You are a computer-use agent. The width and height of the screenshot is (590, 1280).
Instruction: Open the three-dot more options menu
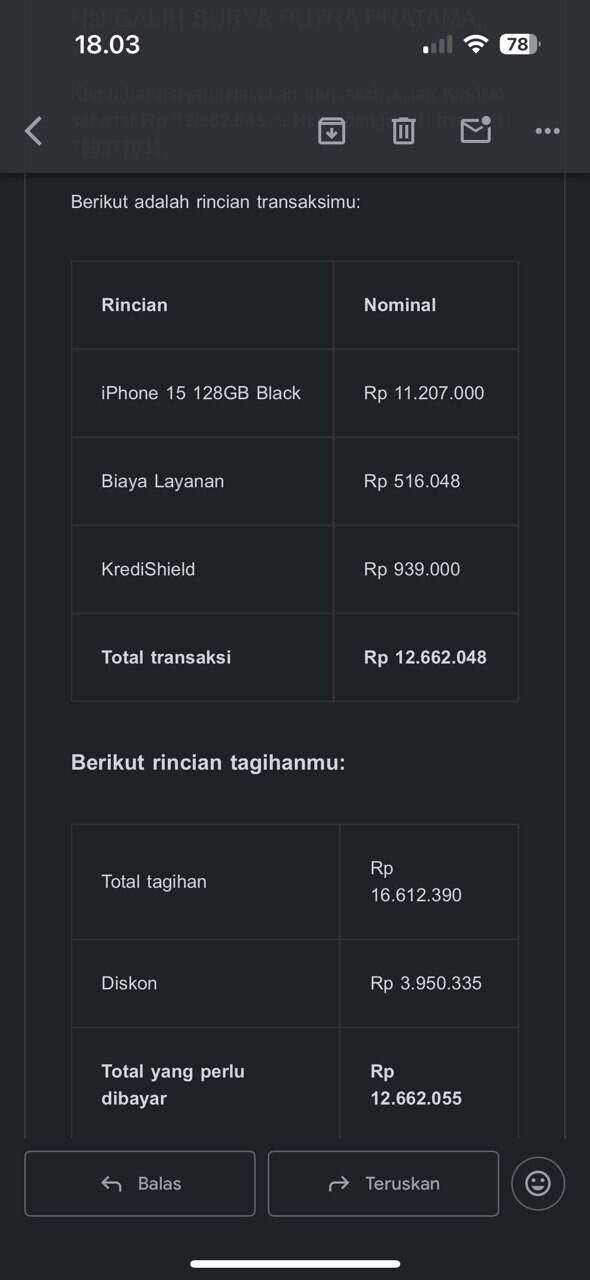pos(547,131)
